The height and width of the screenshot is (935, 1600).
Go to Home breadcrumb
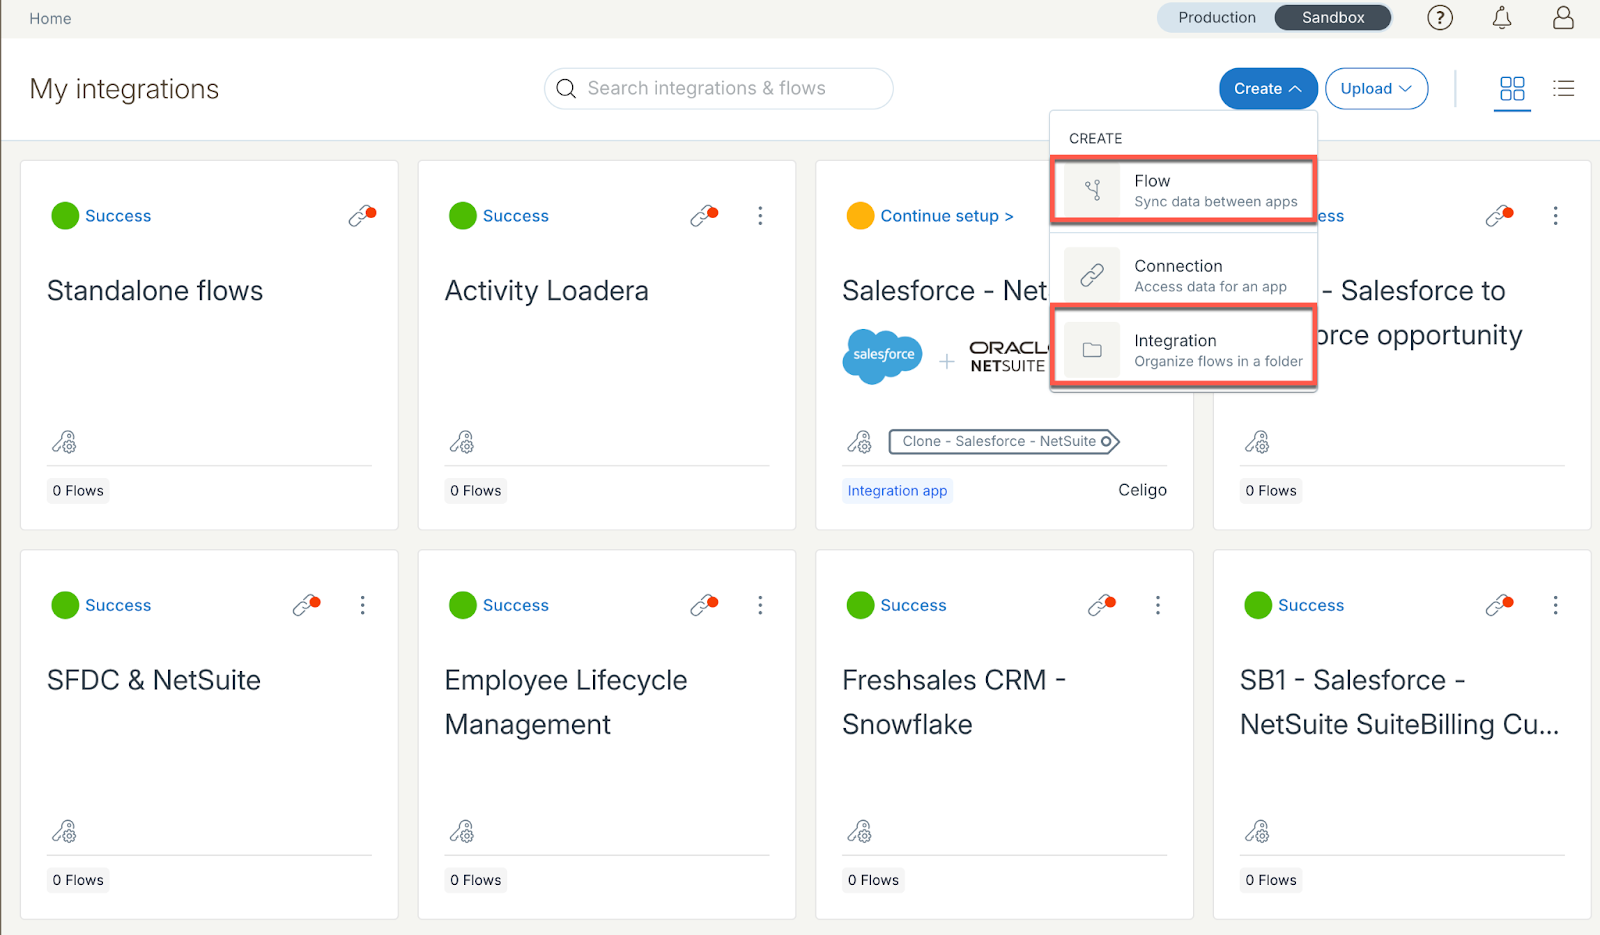[x=50, y=18]
